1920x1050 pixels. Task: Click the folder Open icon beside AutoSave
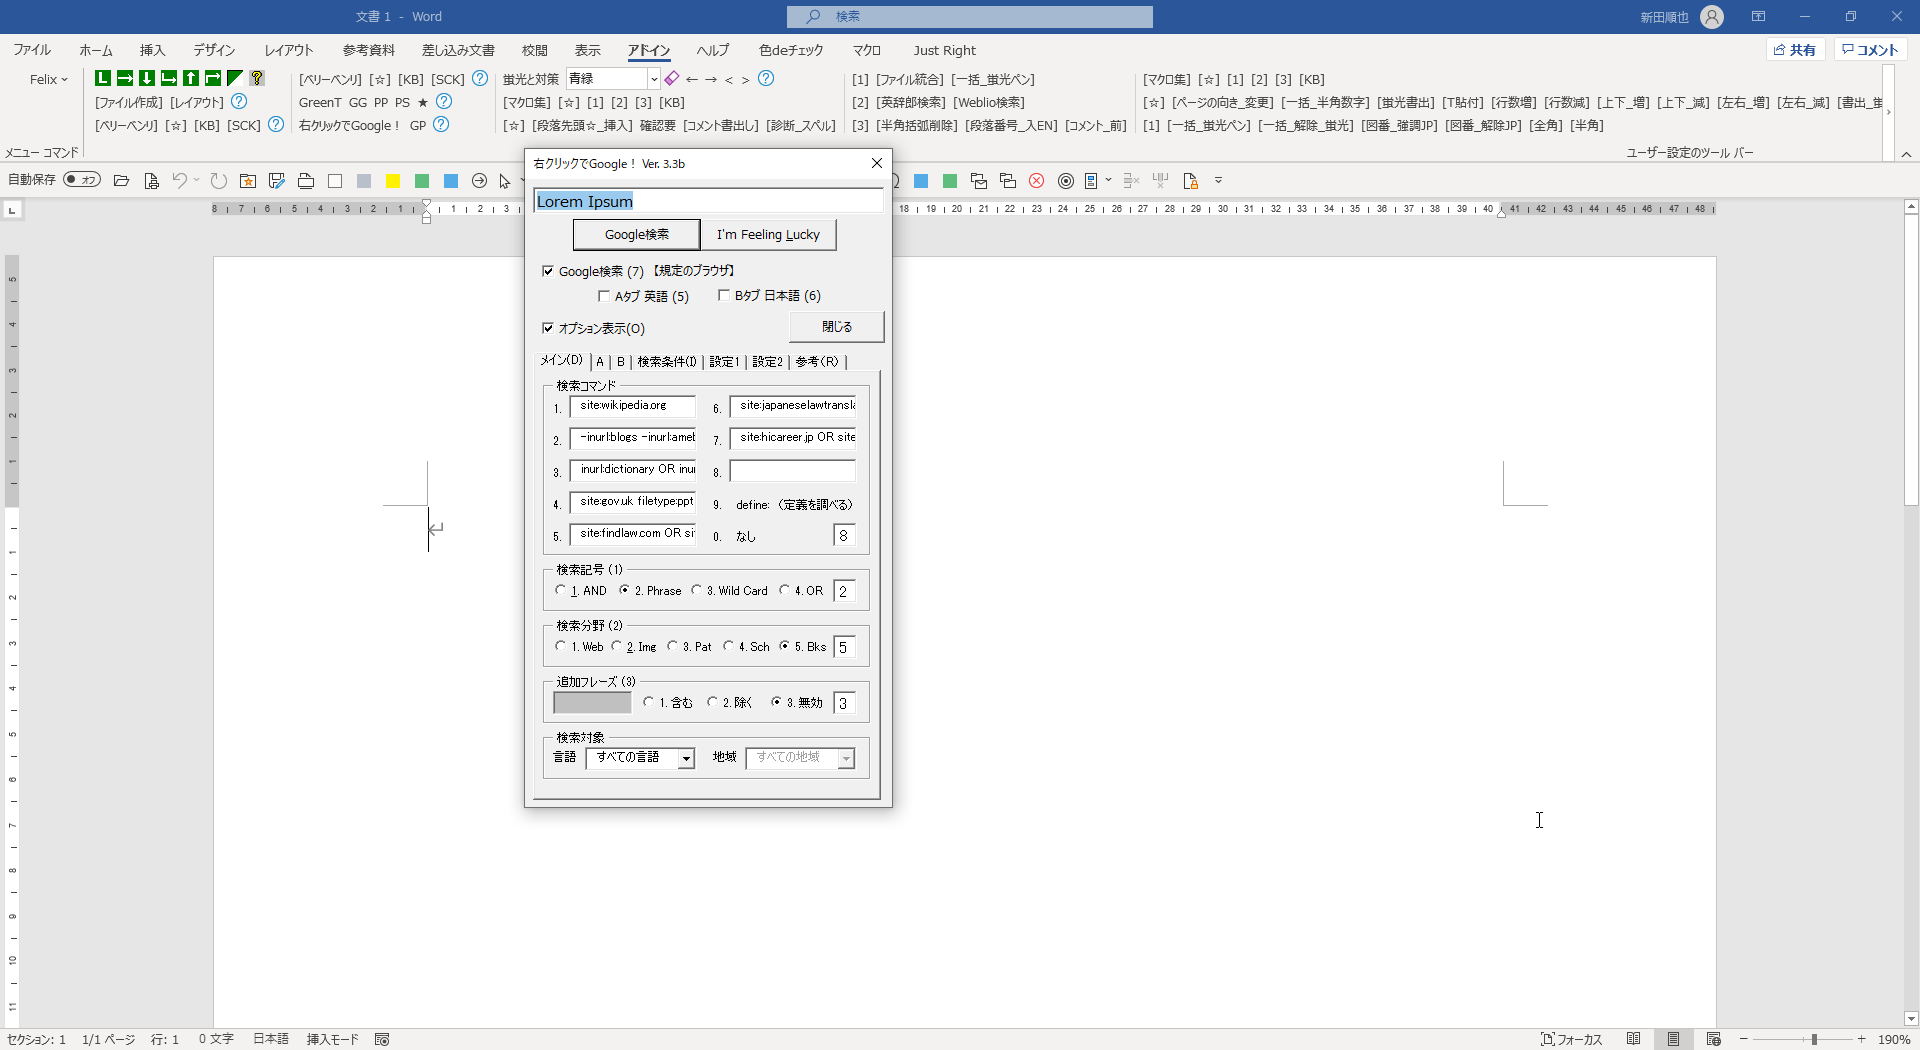pos(121,181)
